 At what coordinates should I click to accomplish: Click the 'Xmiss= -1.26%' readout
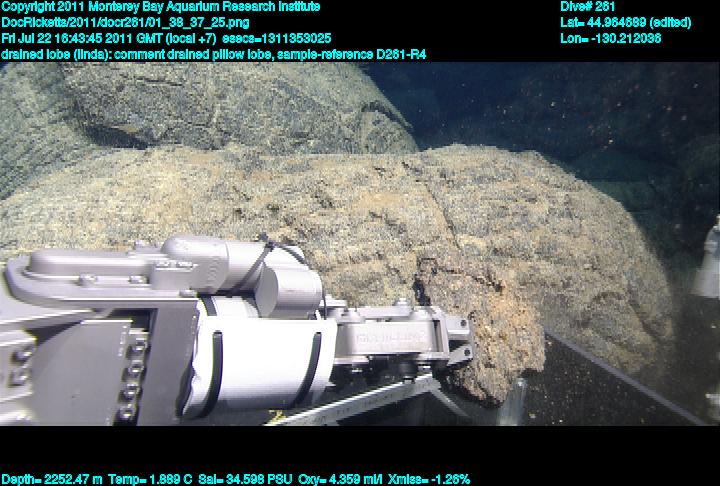point(429,480)
